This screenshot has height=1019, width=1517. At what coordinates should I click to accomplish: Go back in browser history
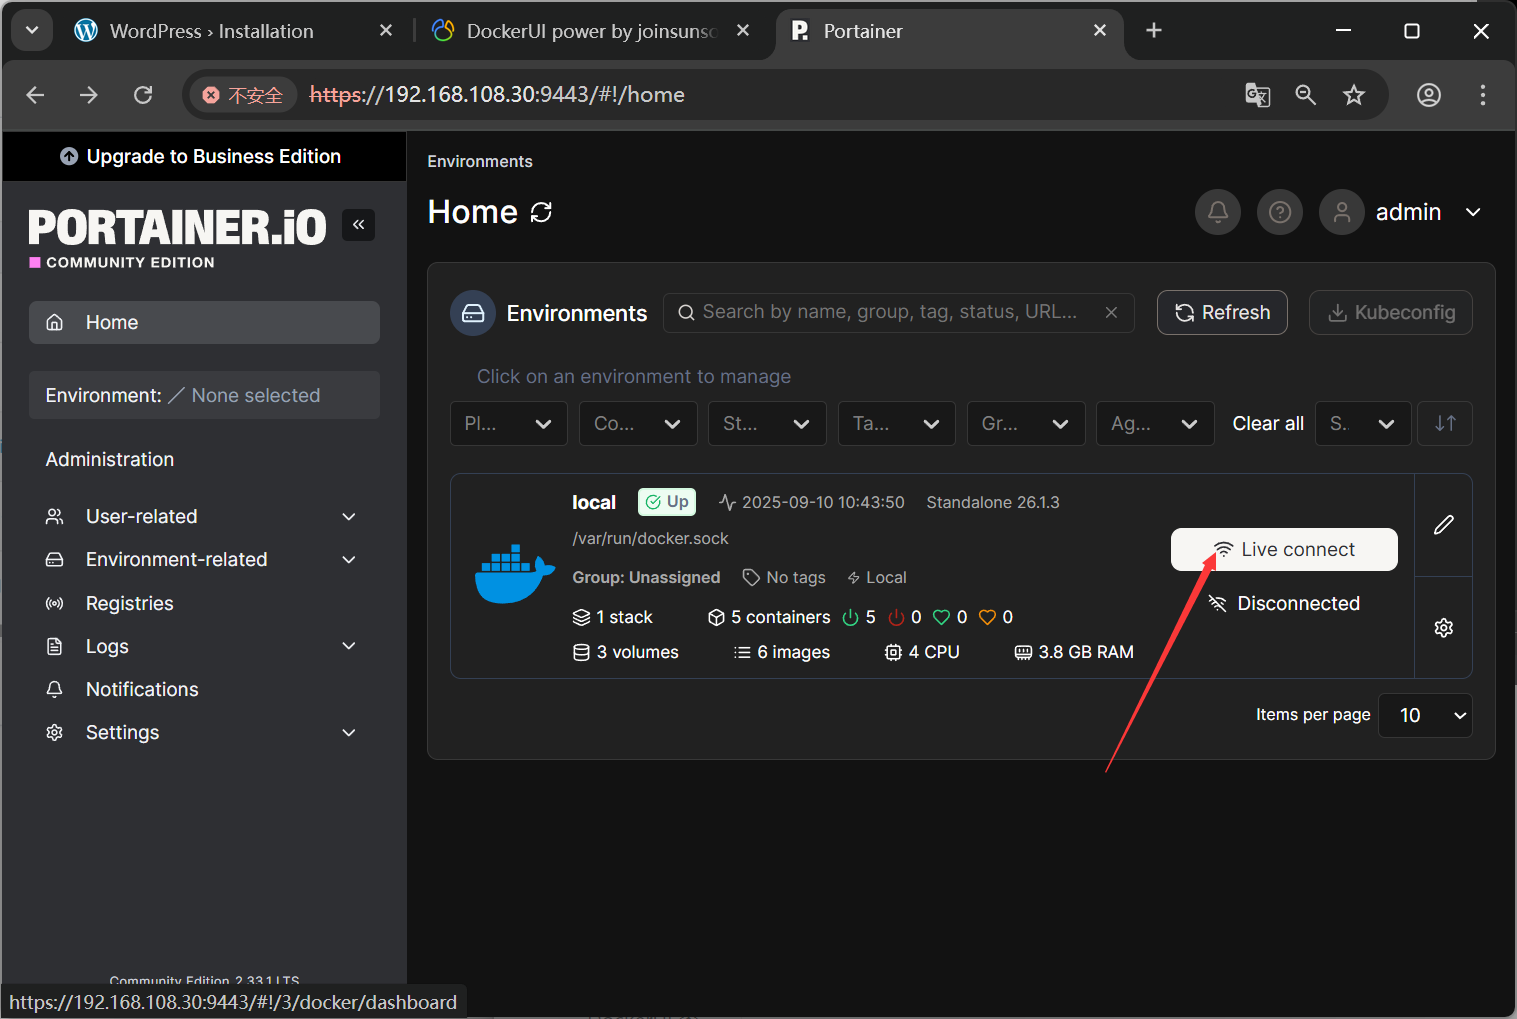[36, 95]
